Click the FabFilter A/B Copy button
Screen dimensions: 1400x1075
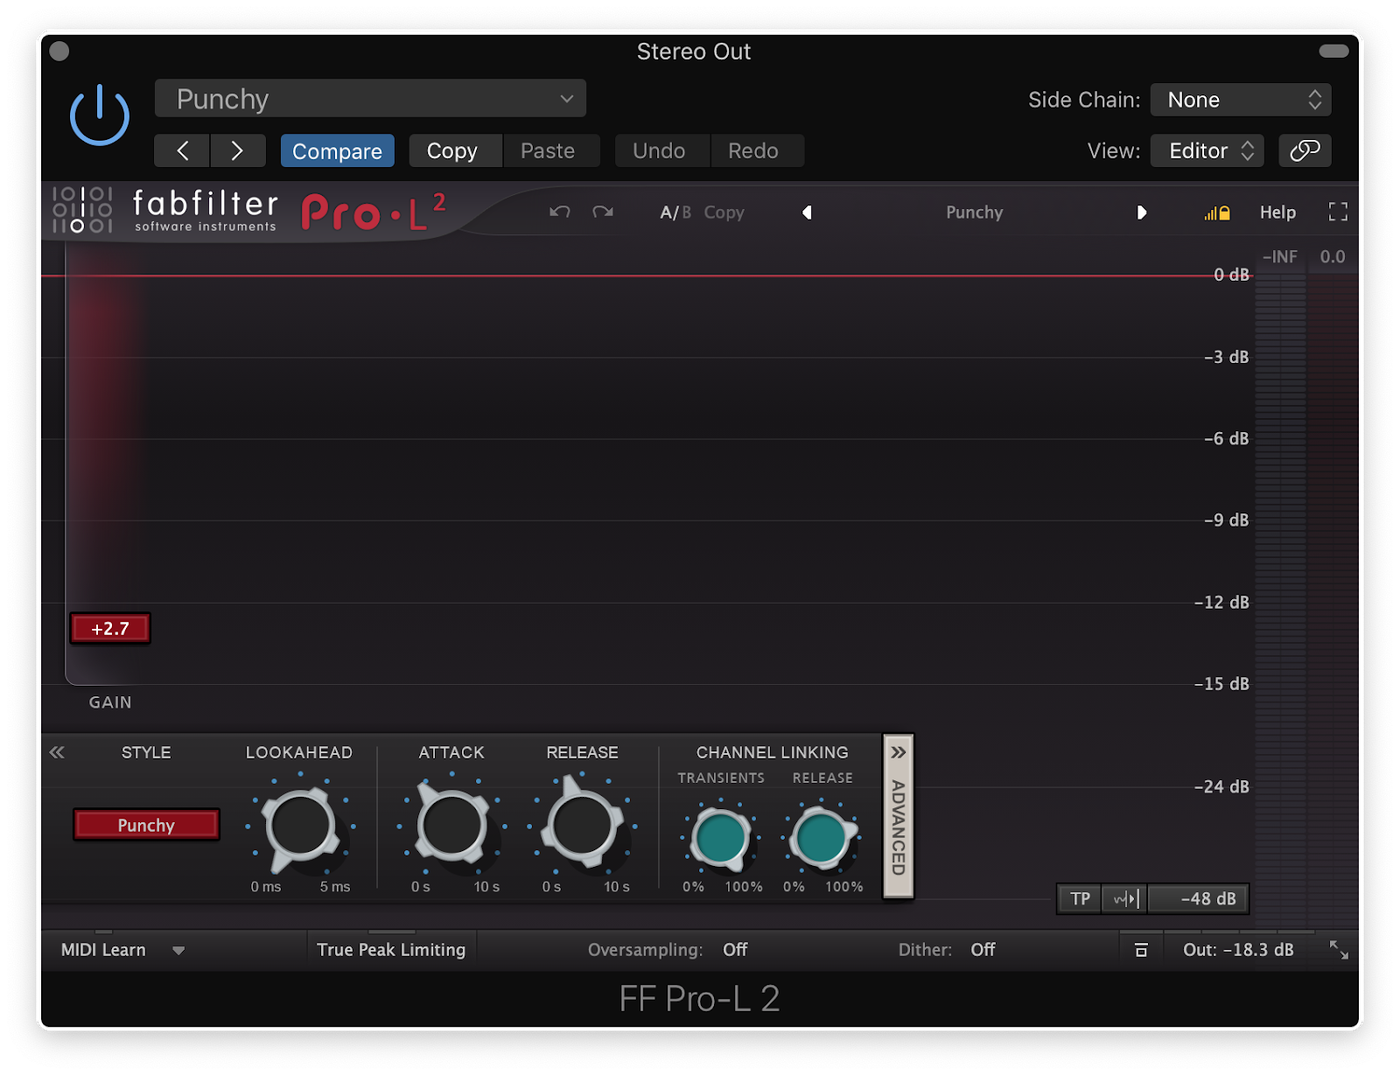click(724, 212)
